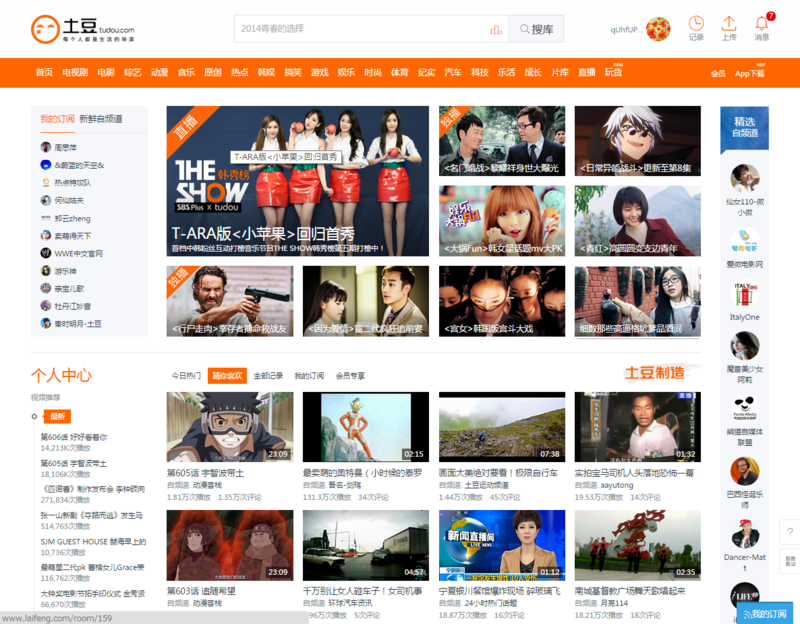Open the 极限自行车 video thumbnail
The width and height of the screenshot is (800, 624).
click(502, 427)
